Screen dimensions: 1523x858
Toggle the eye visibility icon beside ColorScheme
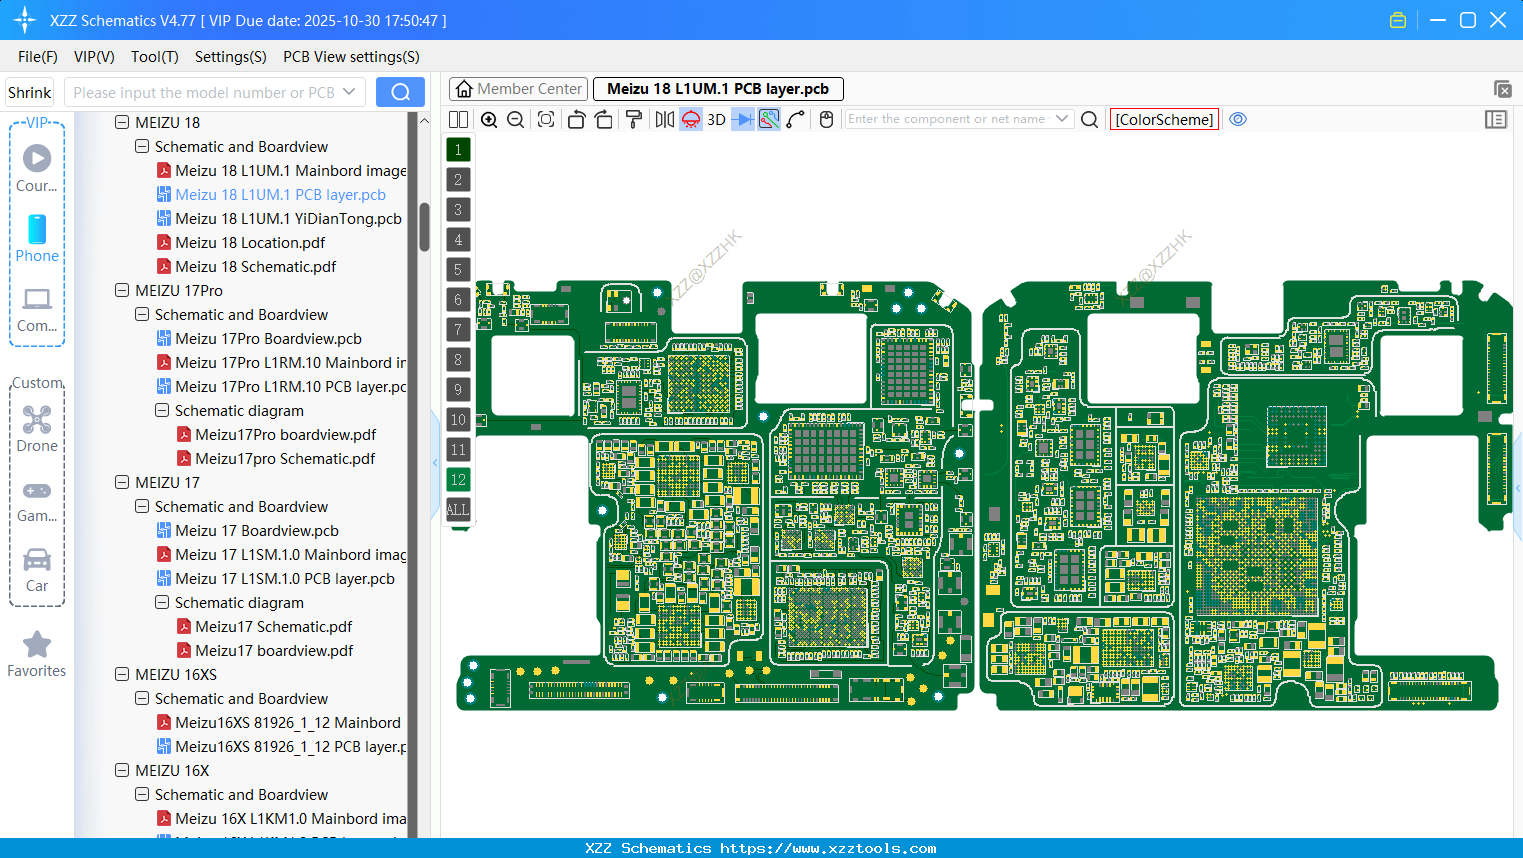click(1238, 119)
